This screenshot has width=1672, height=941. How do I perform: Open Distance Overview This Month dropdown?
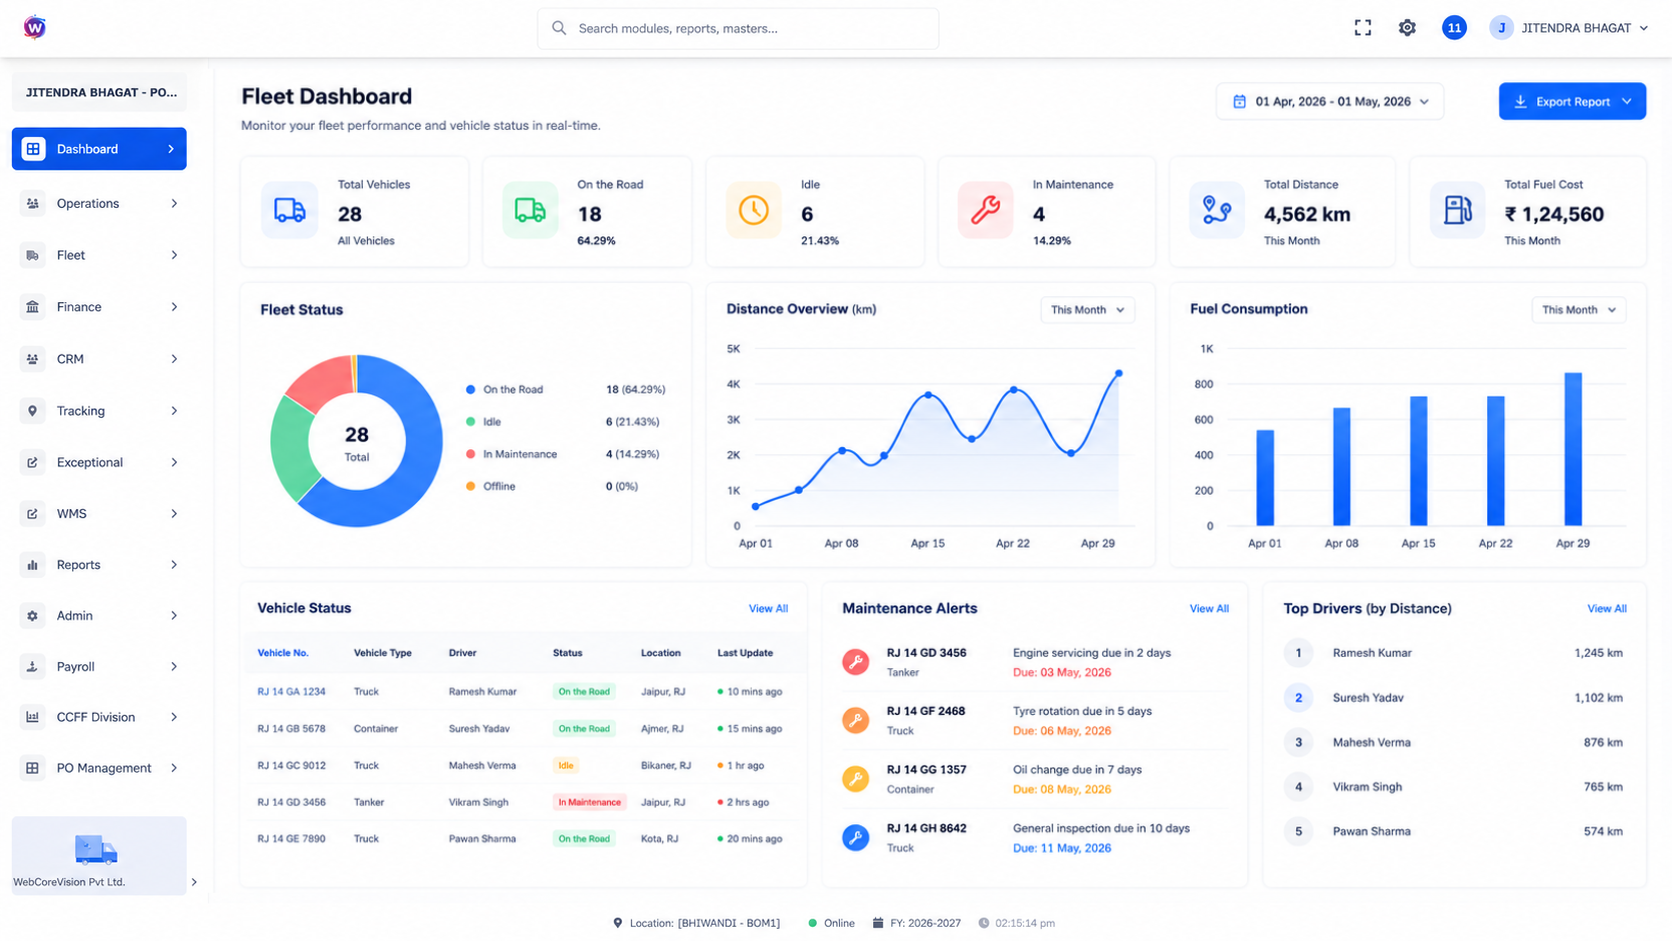1087,310
